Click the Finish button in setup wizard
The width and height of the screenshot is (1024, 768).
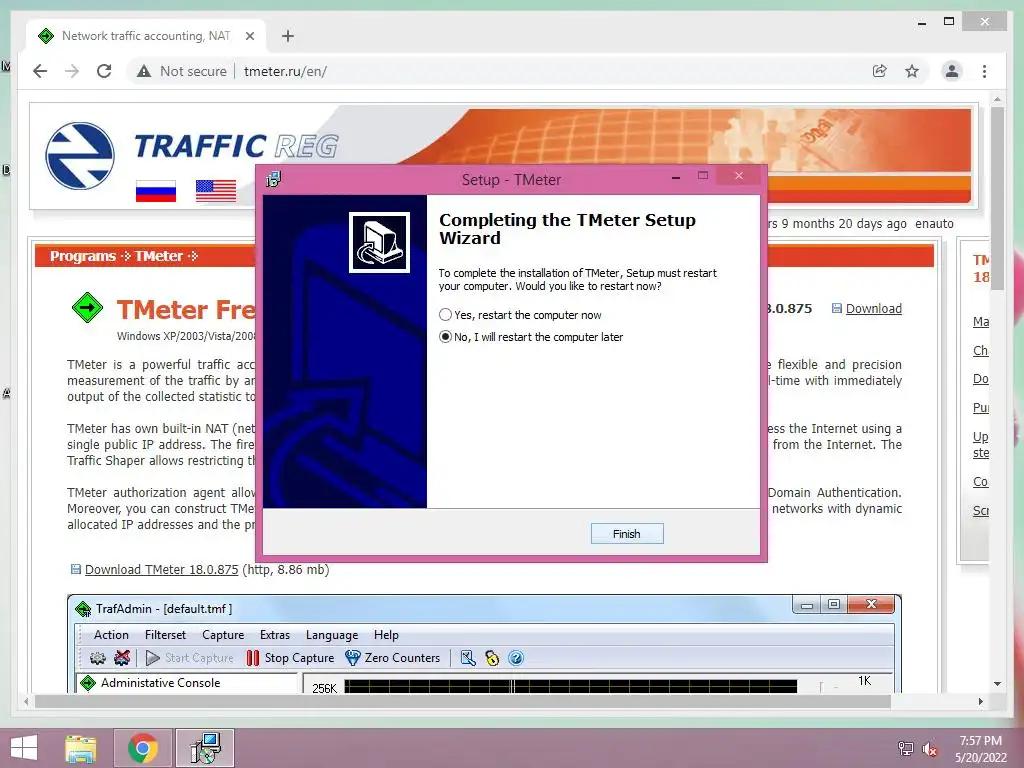coord(627,534)
